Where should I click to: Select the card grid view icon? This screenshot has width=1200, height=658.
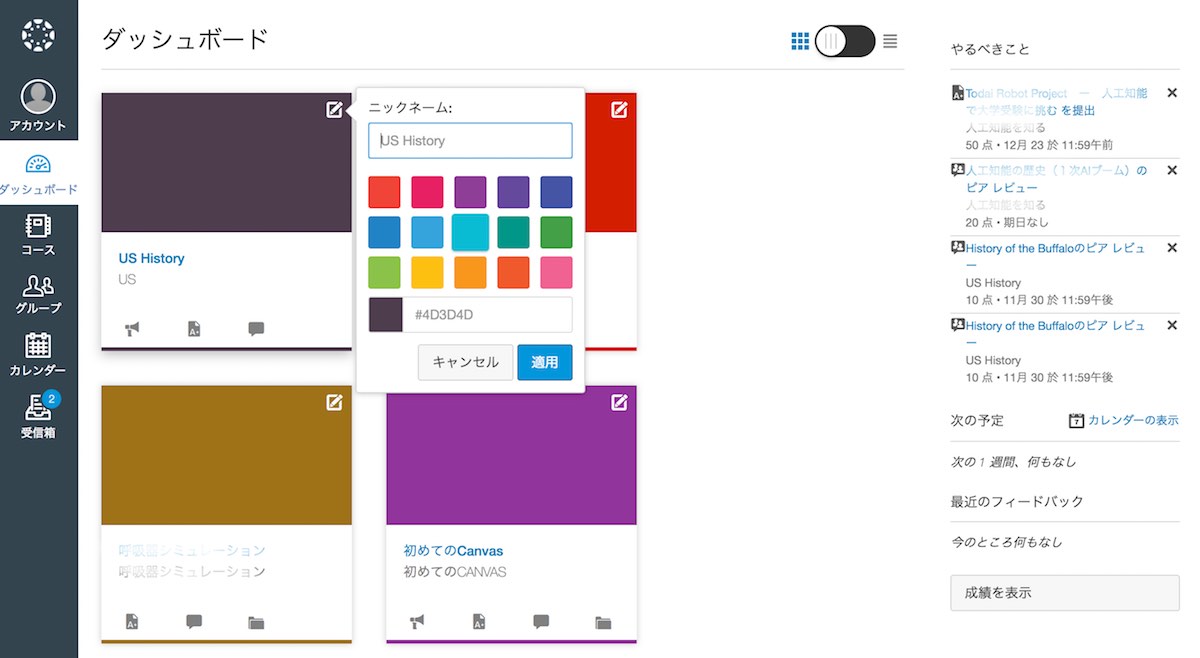click(x=800, y=41)
